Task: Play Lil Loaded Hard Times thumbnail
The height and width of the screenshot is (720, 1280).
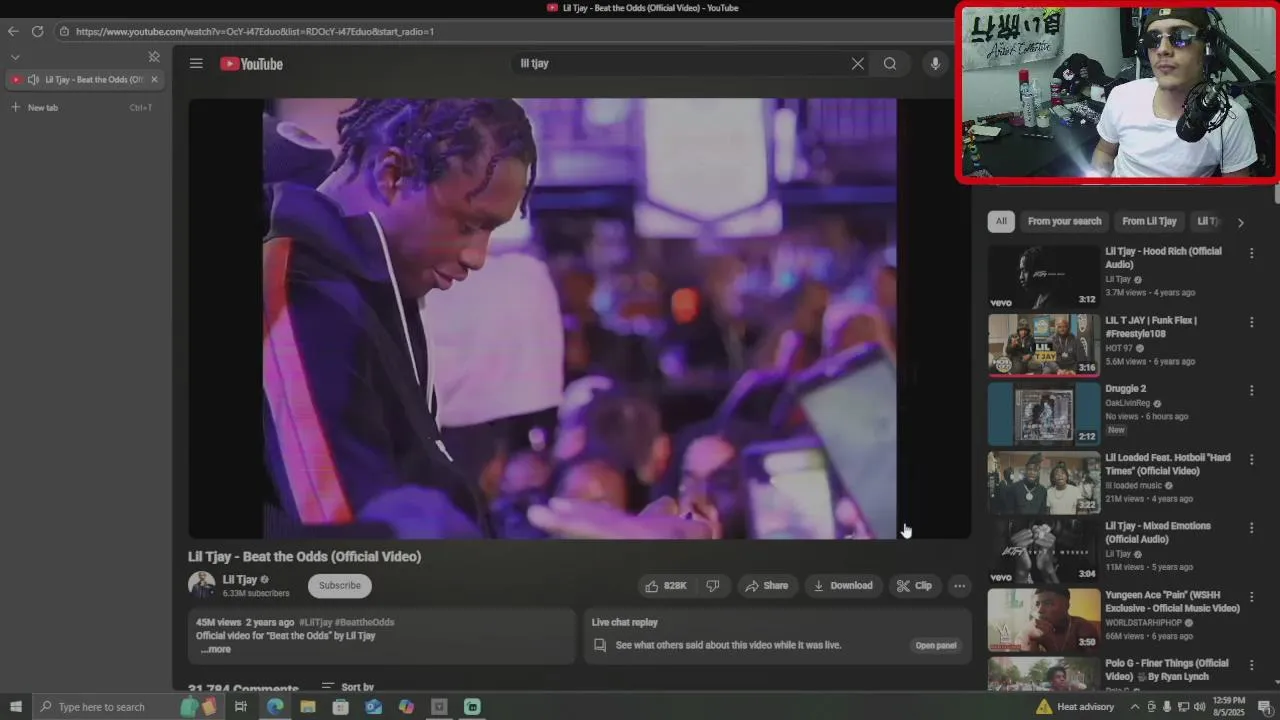Action: [x=1044, y=483]
